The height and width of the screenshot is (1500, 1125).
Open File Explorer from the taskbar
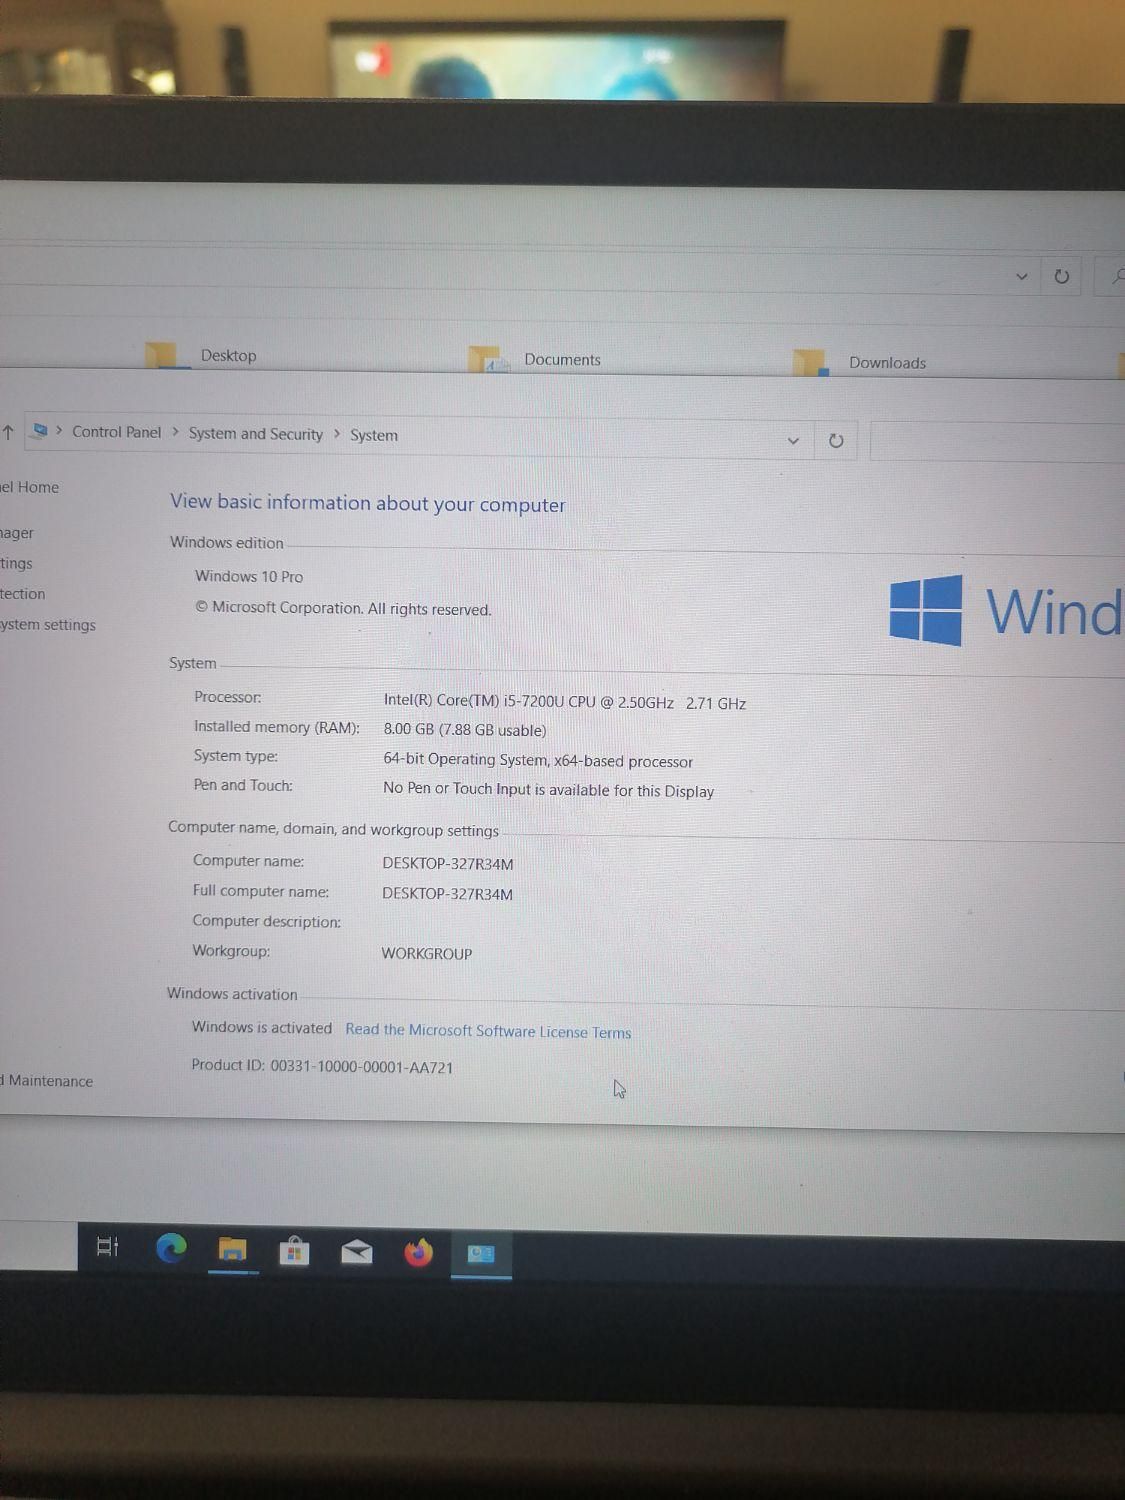pyautogui.click(x=232, y=1250)
